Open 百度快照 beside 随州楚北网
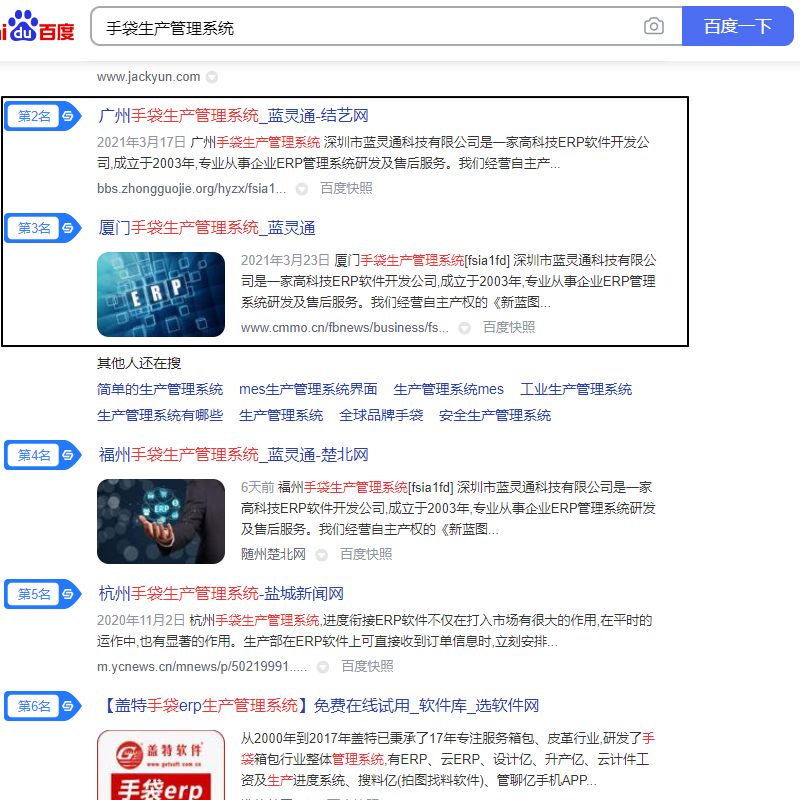The height and width of the screenshot is (800, 800). [366, 555]
